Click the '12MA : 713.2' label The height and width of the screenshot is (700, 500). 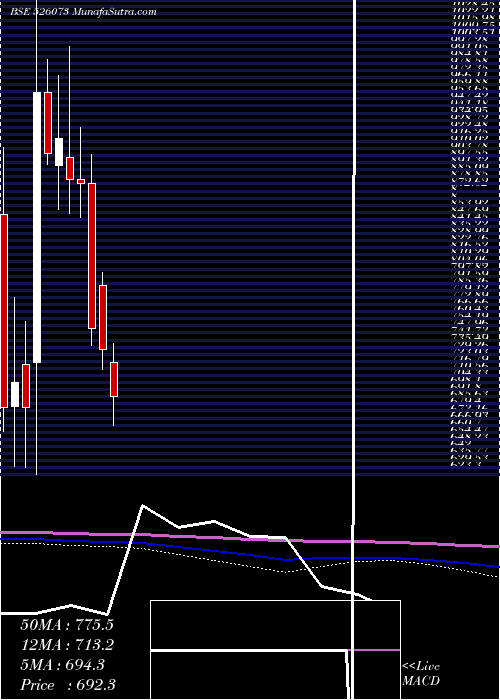tap(67, 645)
